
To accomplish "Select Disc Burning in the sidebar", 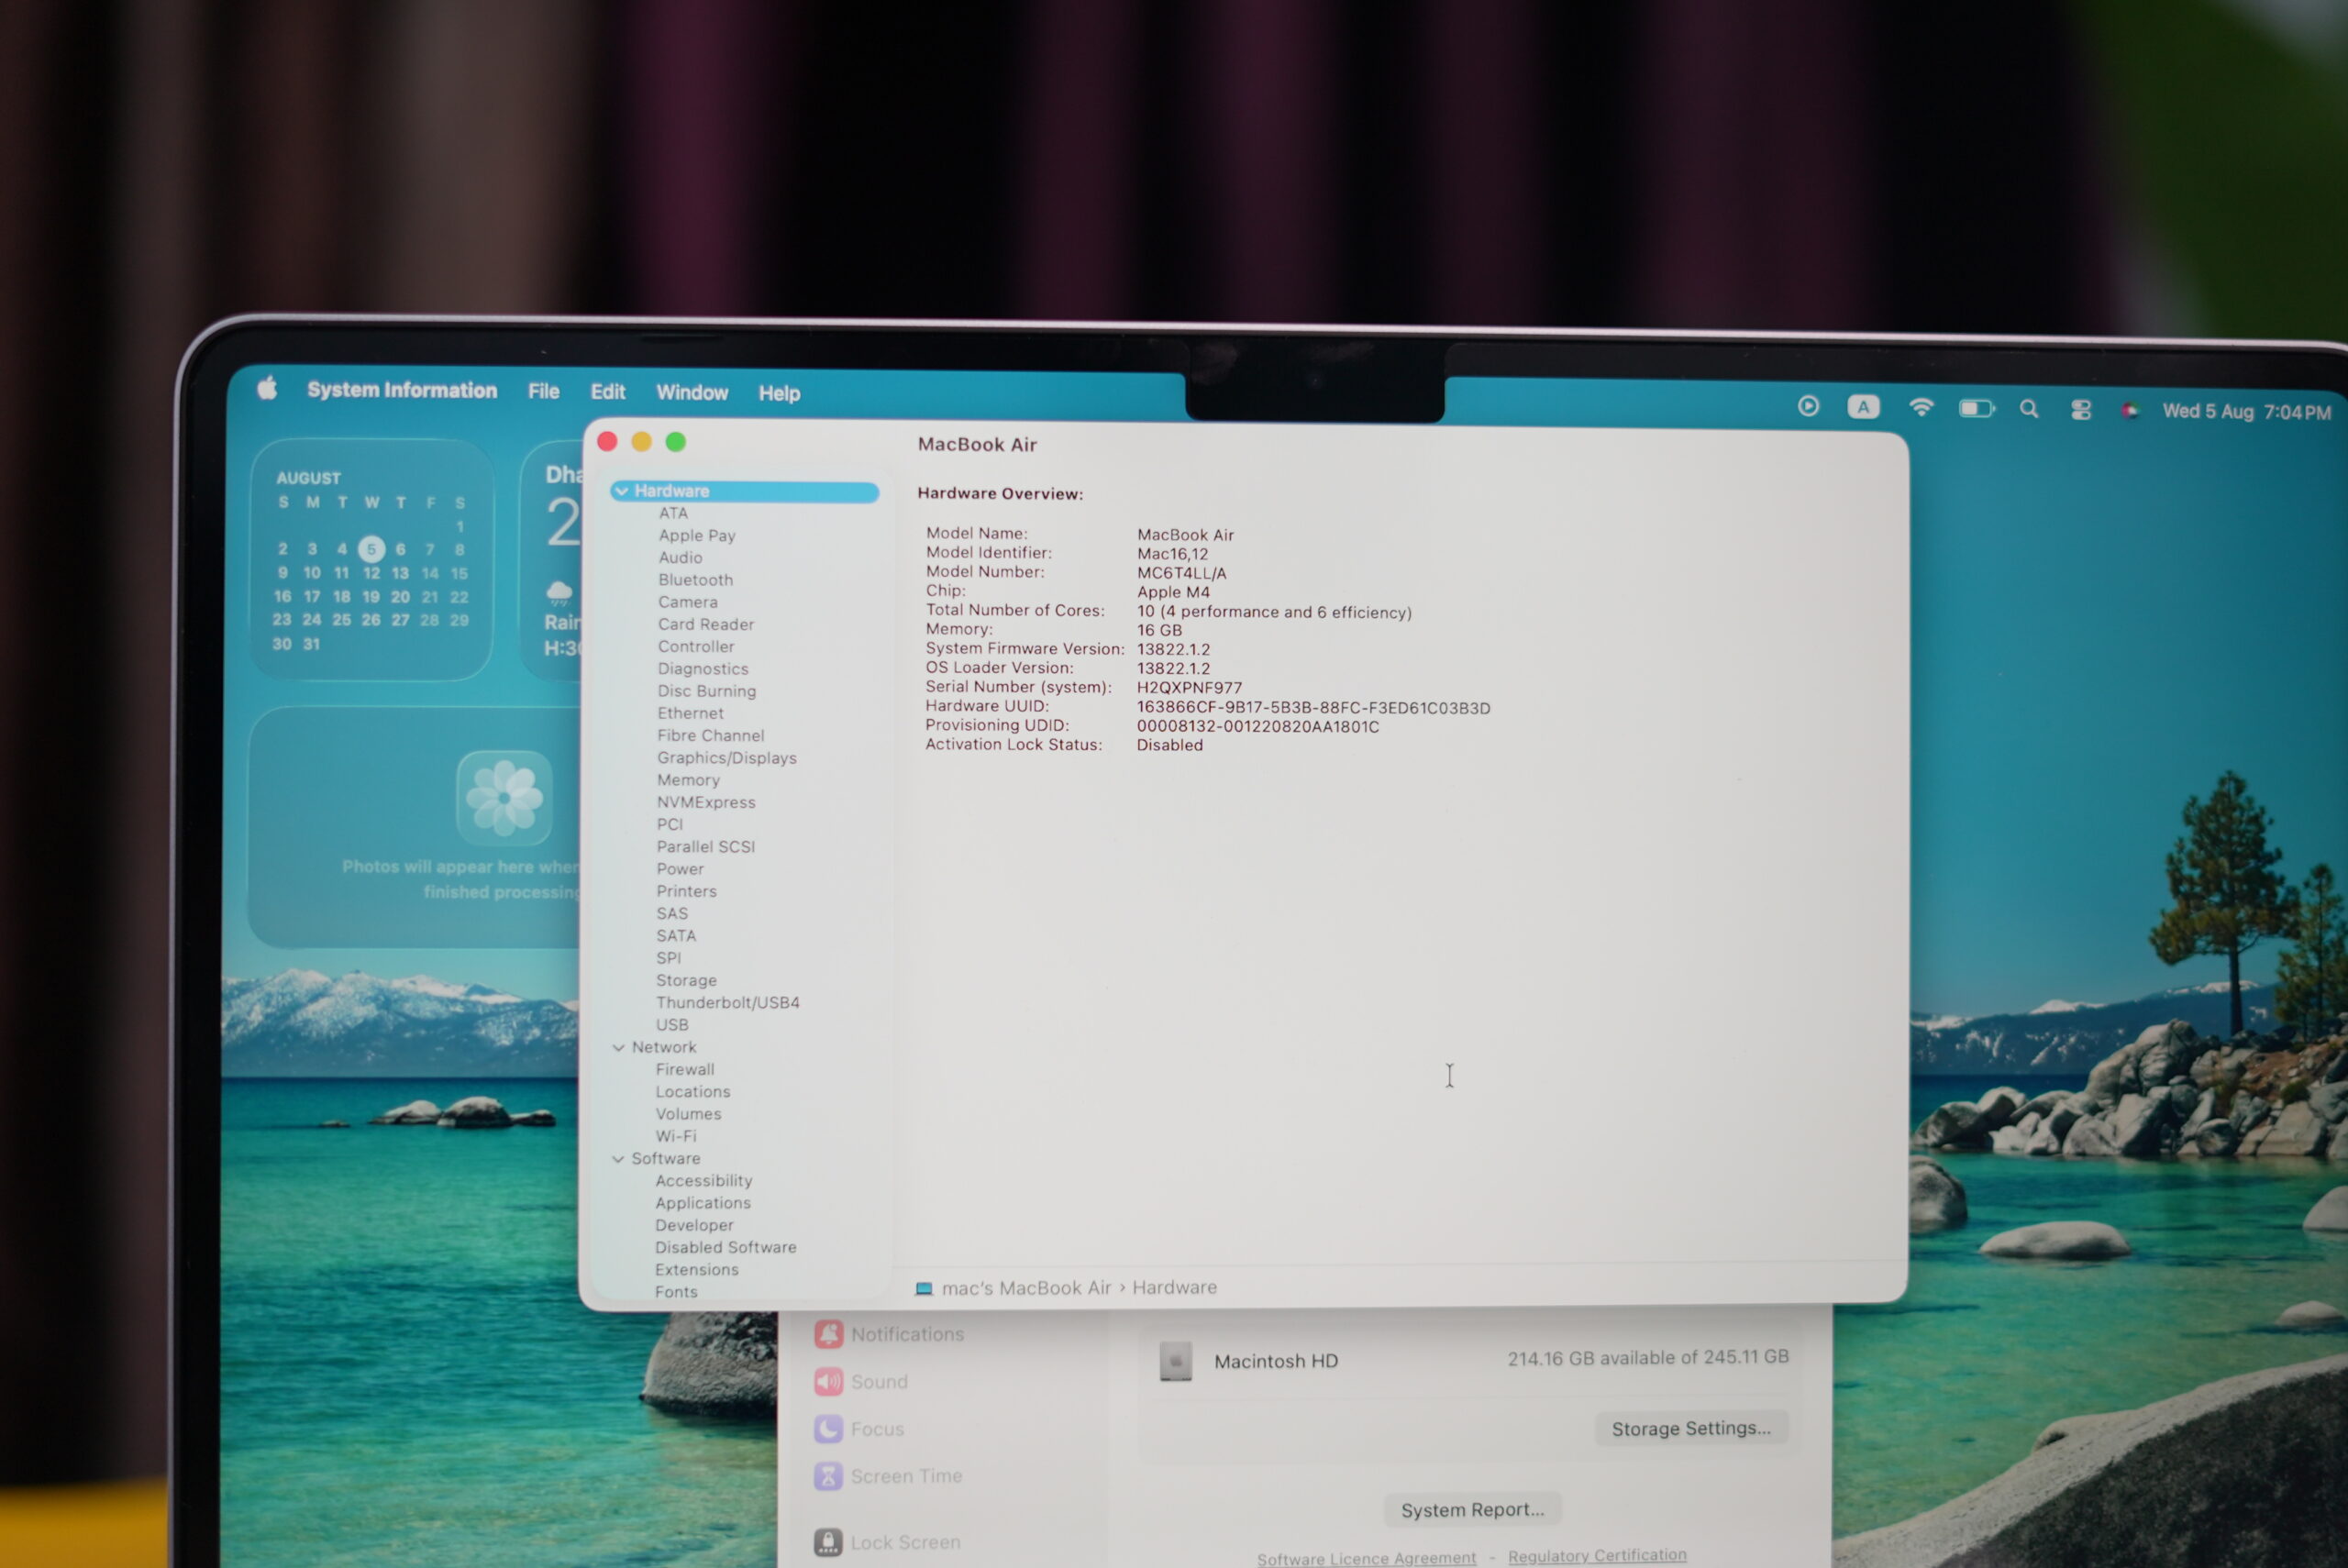I will pyautogui.click(x=707, y=691).
